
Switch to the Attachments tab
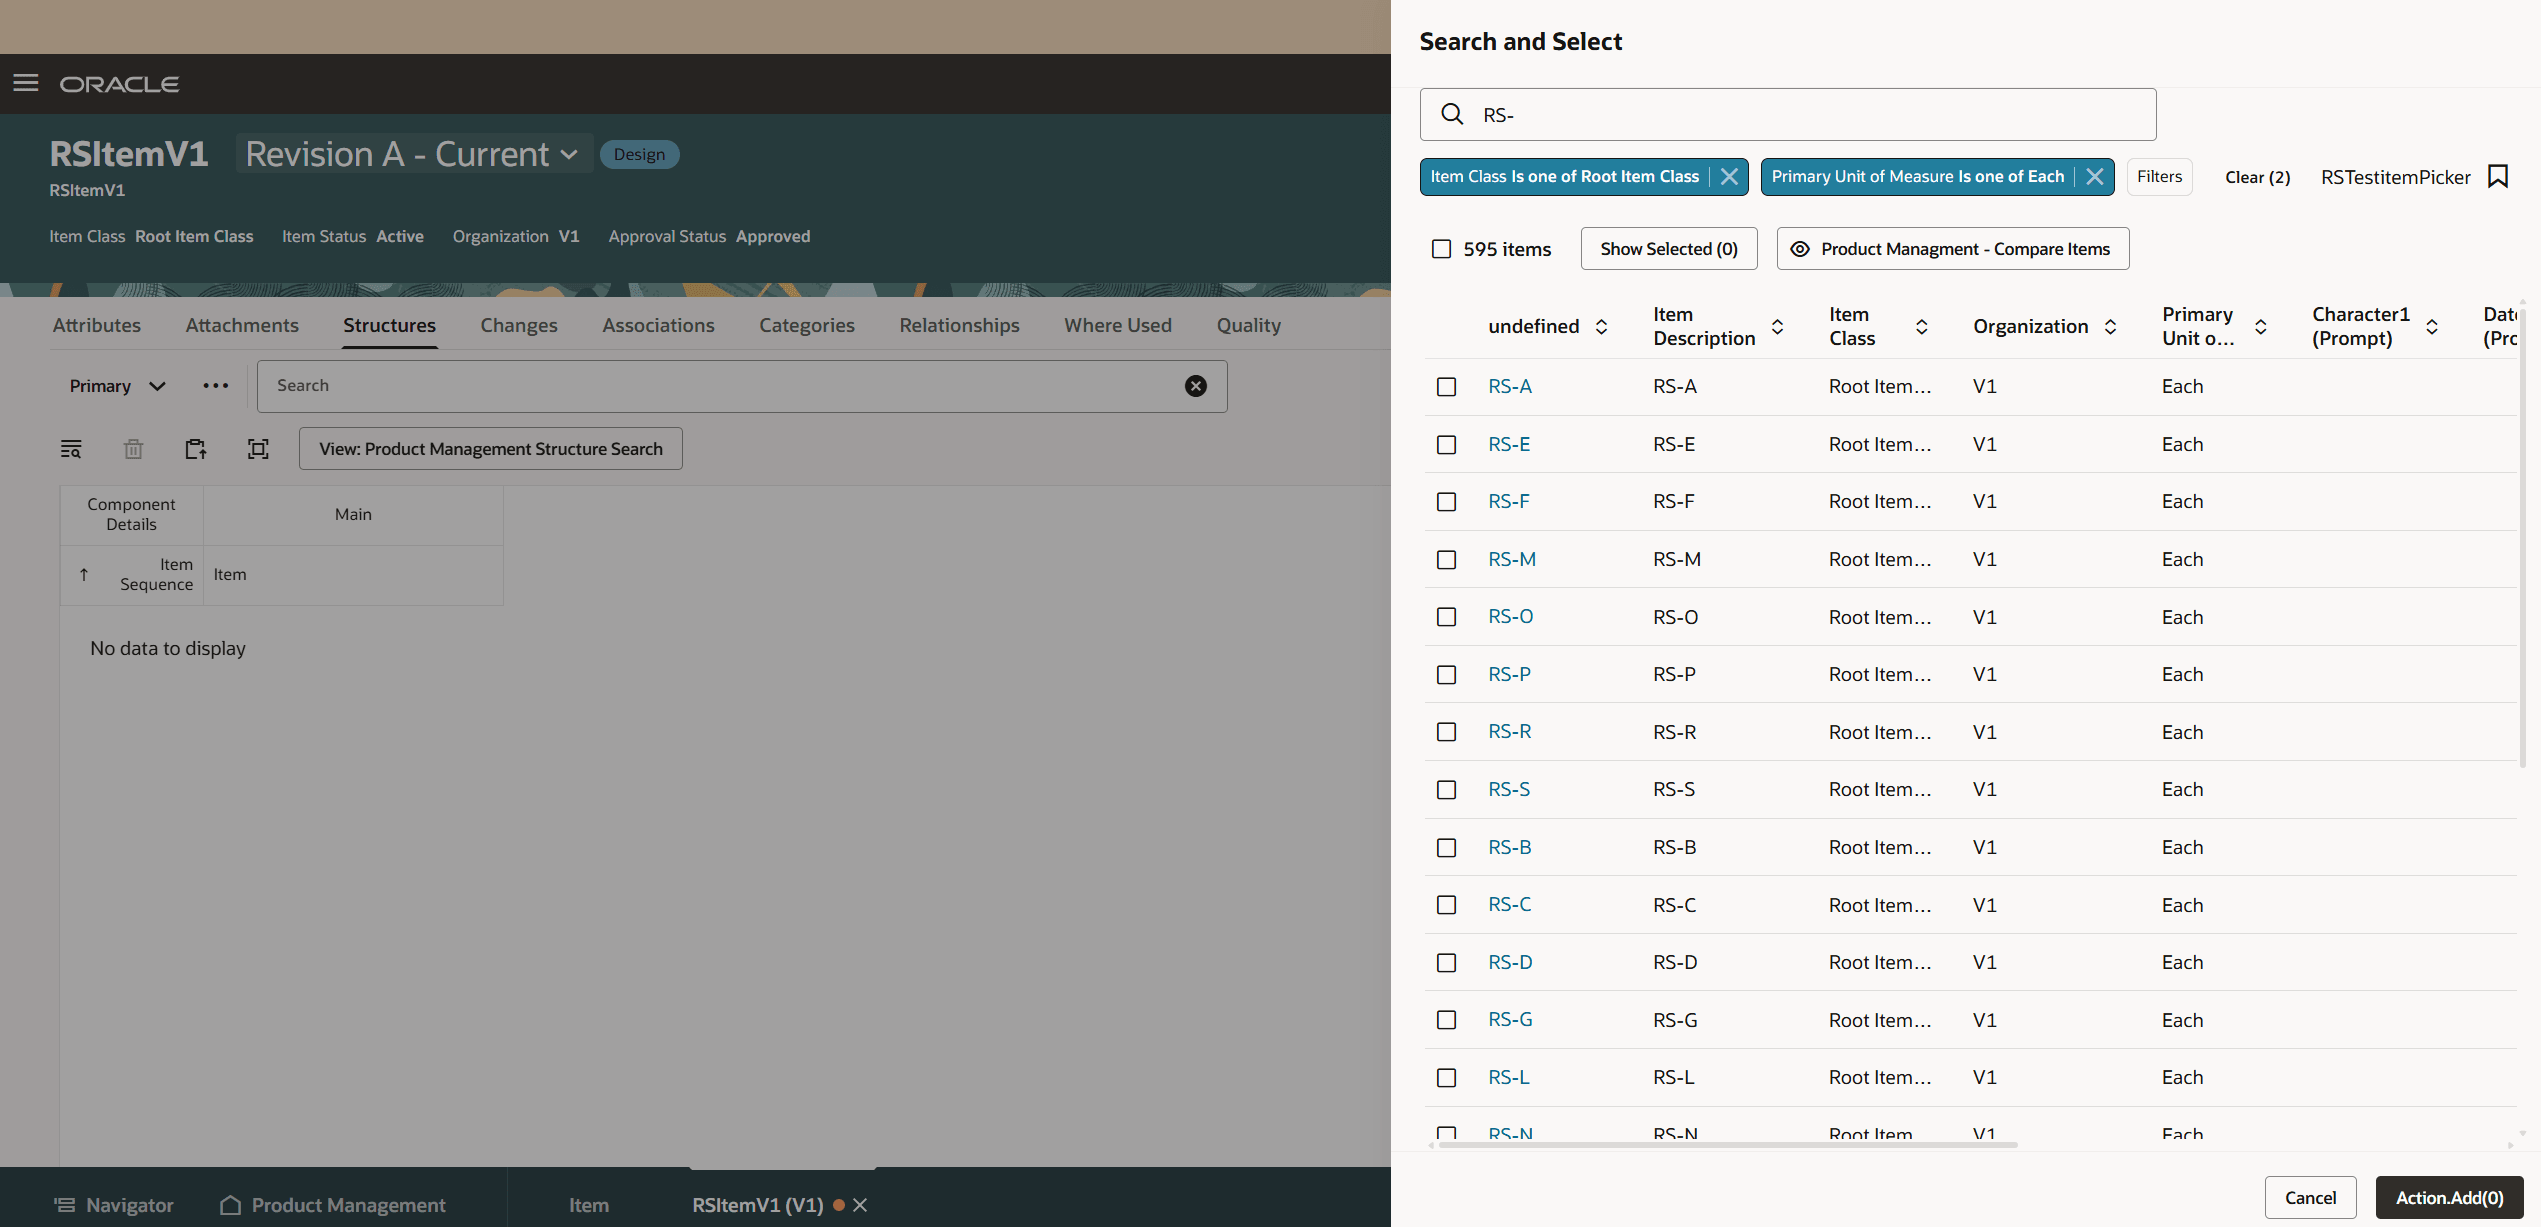242,325
